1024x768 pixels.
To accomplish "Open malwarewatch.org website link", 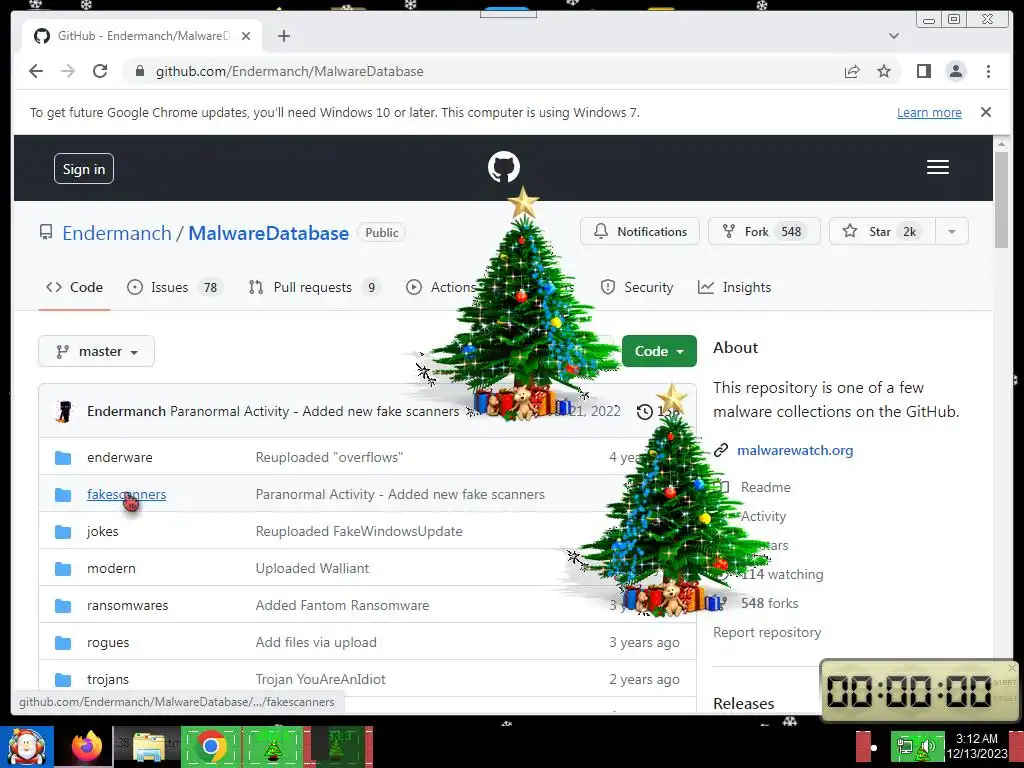I will 795,450.
